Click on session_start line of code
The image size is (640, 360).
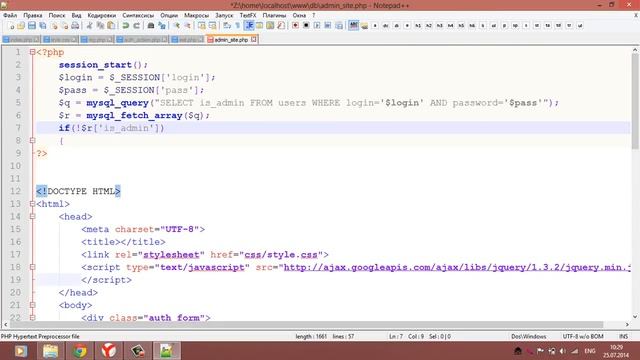(103, 65)
